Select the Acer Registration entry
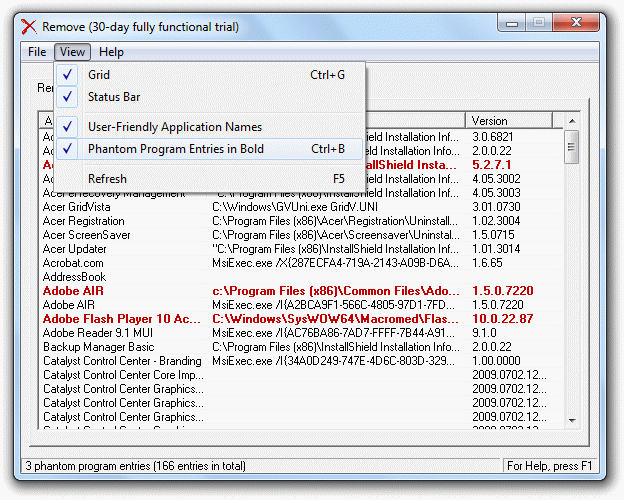 point(84,221)
